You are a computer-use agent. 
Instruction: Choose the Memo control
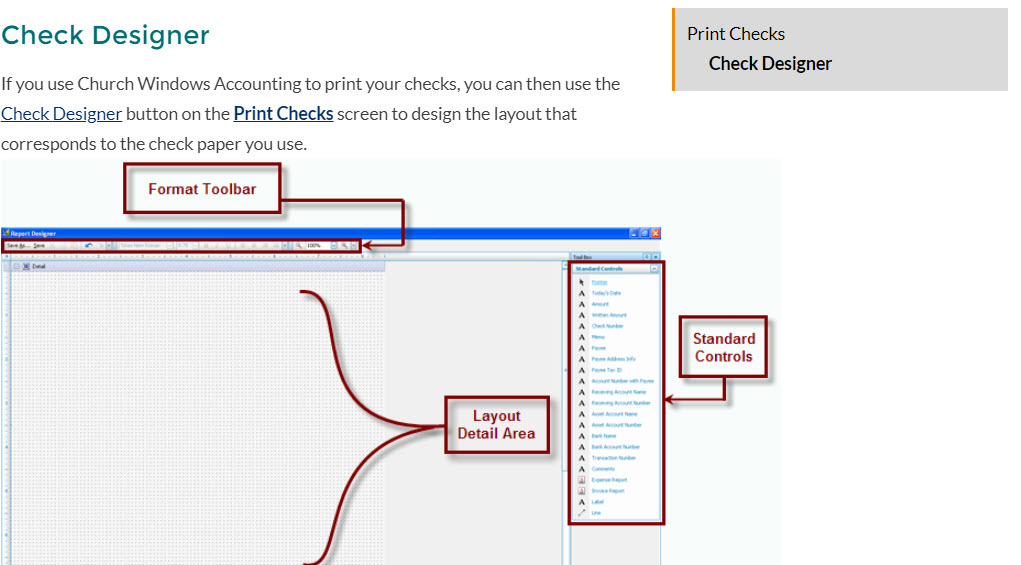pos(598,337)
